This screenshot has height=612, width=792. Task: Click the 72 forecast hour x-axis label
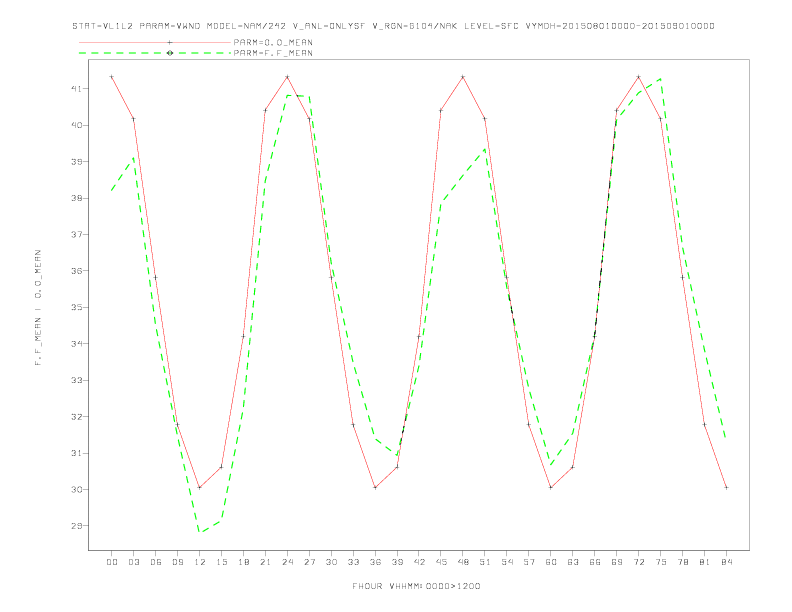click(x=638, y=562)
